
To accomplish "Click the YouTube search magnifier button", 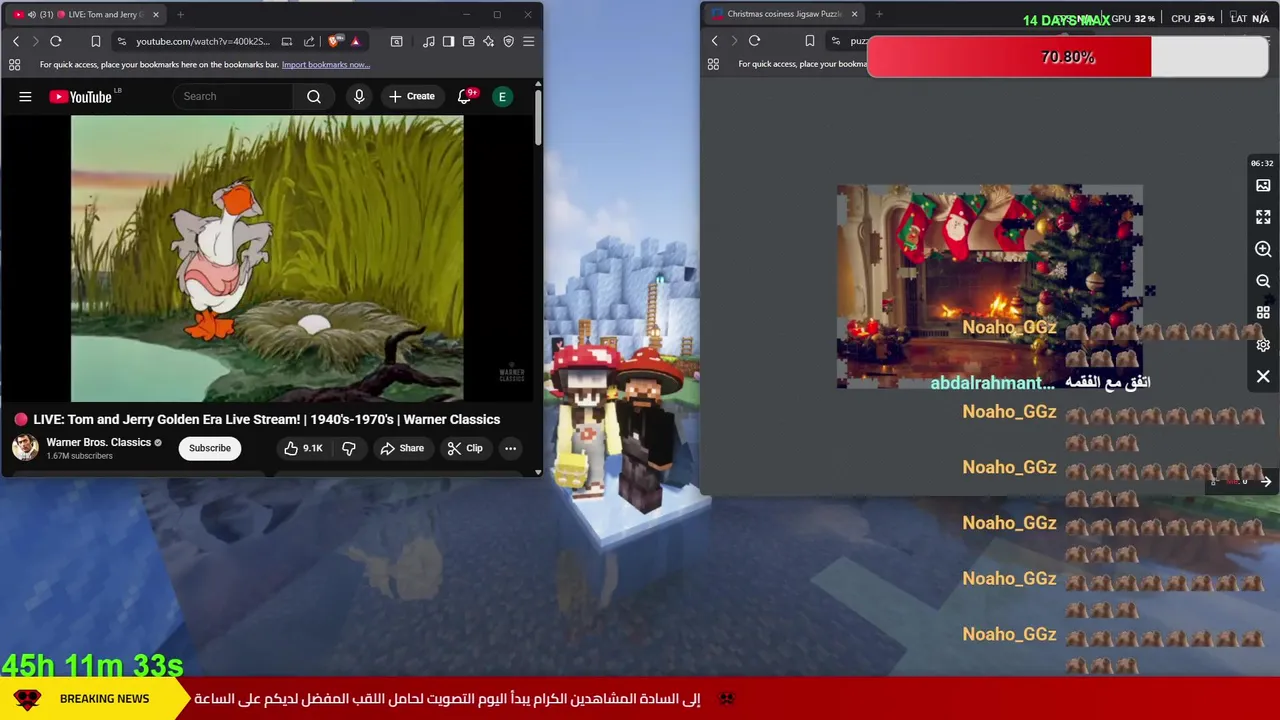I will [314, 96].
